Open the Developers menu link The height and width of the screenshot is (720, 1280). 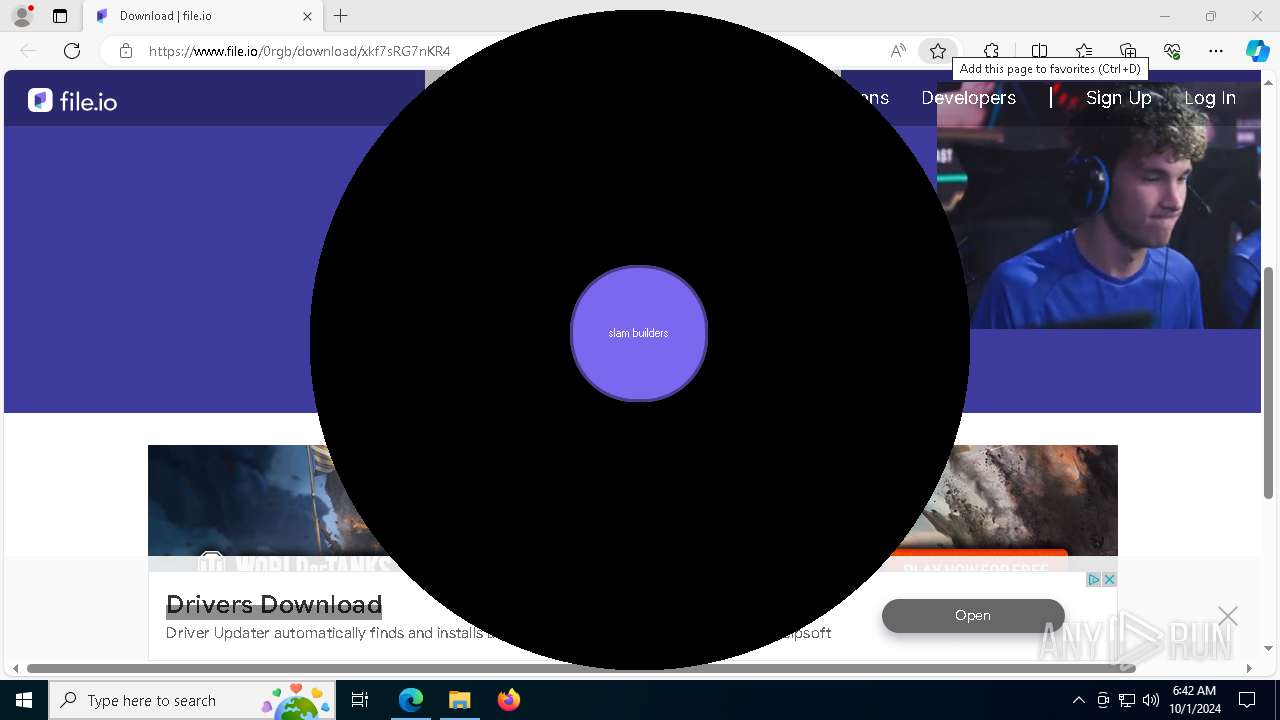click(x=968, y=97)
